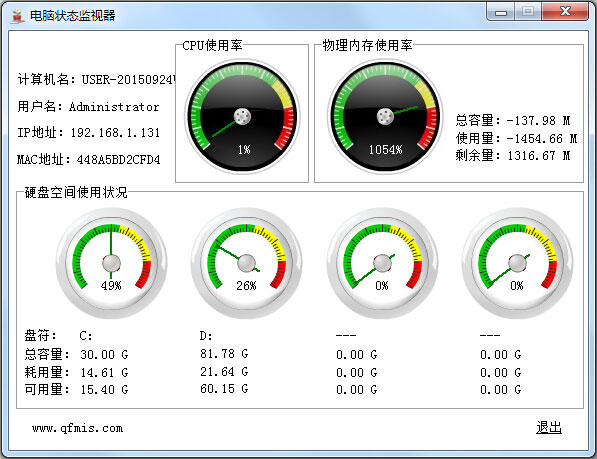Click the 物理内存使用率 group title
This screenshot has height=459, width=597.
tap(367, 45)
